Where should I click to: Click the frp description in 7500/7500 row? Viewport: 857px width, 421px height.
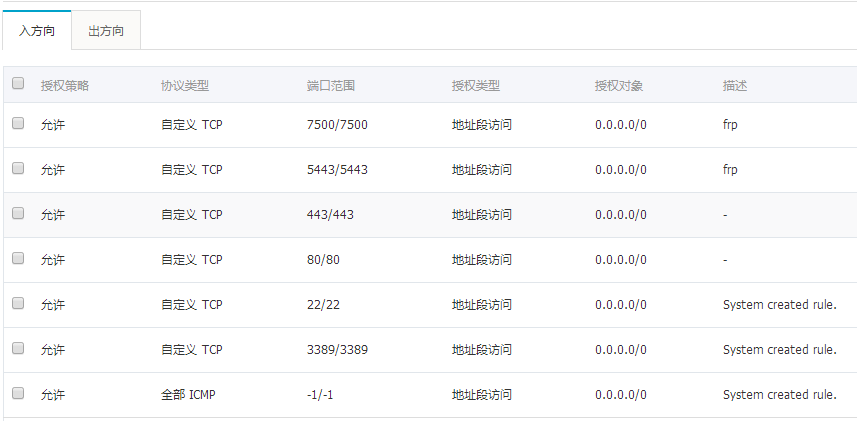[730, 125]
